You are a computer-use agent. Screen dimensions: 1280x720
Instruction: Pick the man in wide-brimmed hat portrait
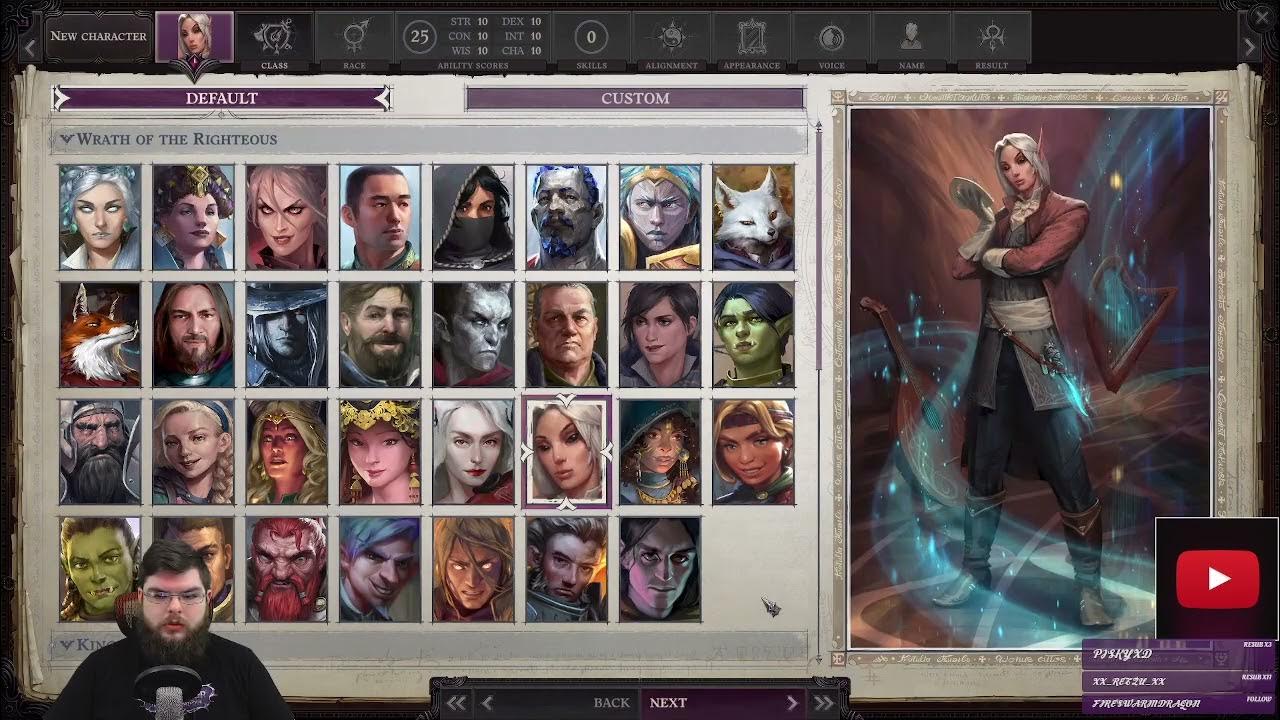tap(286, 334)
